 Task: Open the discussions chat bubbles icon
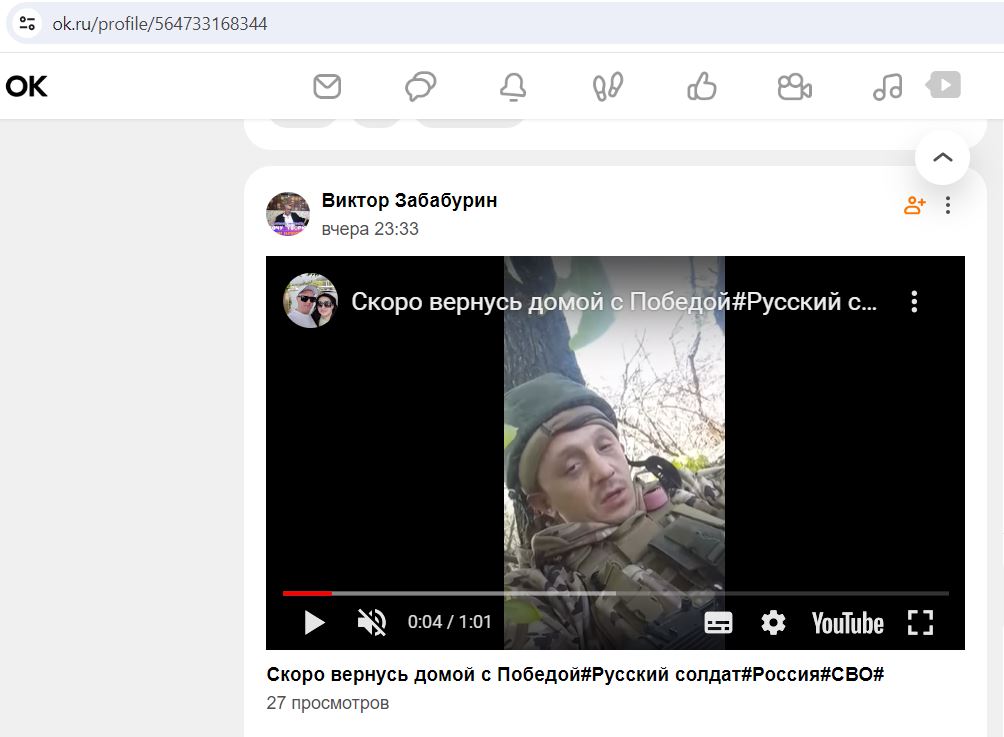click(421, 86)
